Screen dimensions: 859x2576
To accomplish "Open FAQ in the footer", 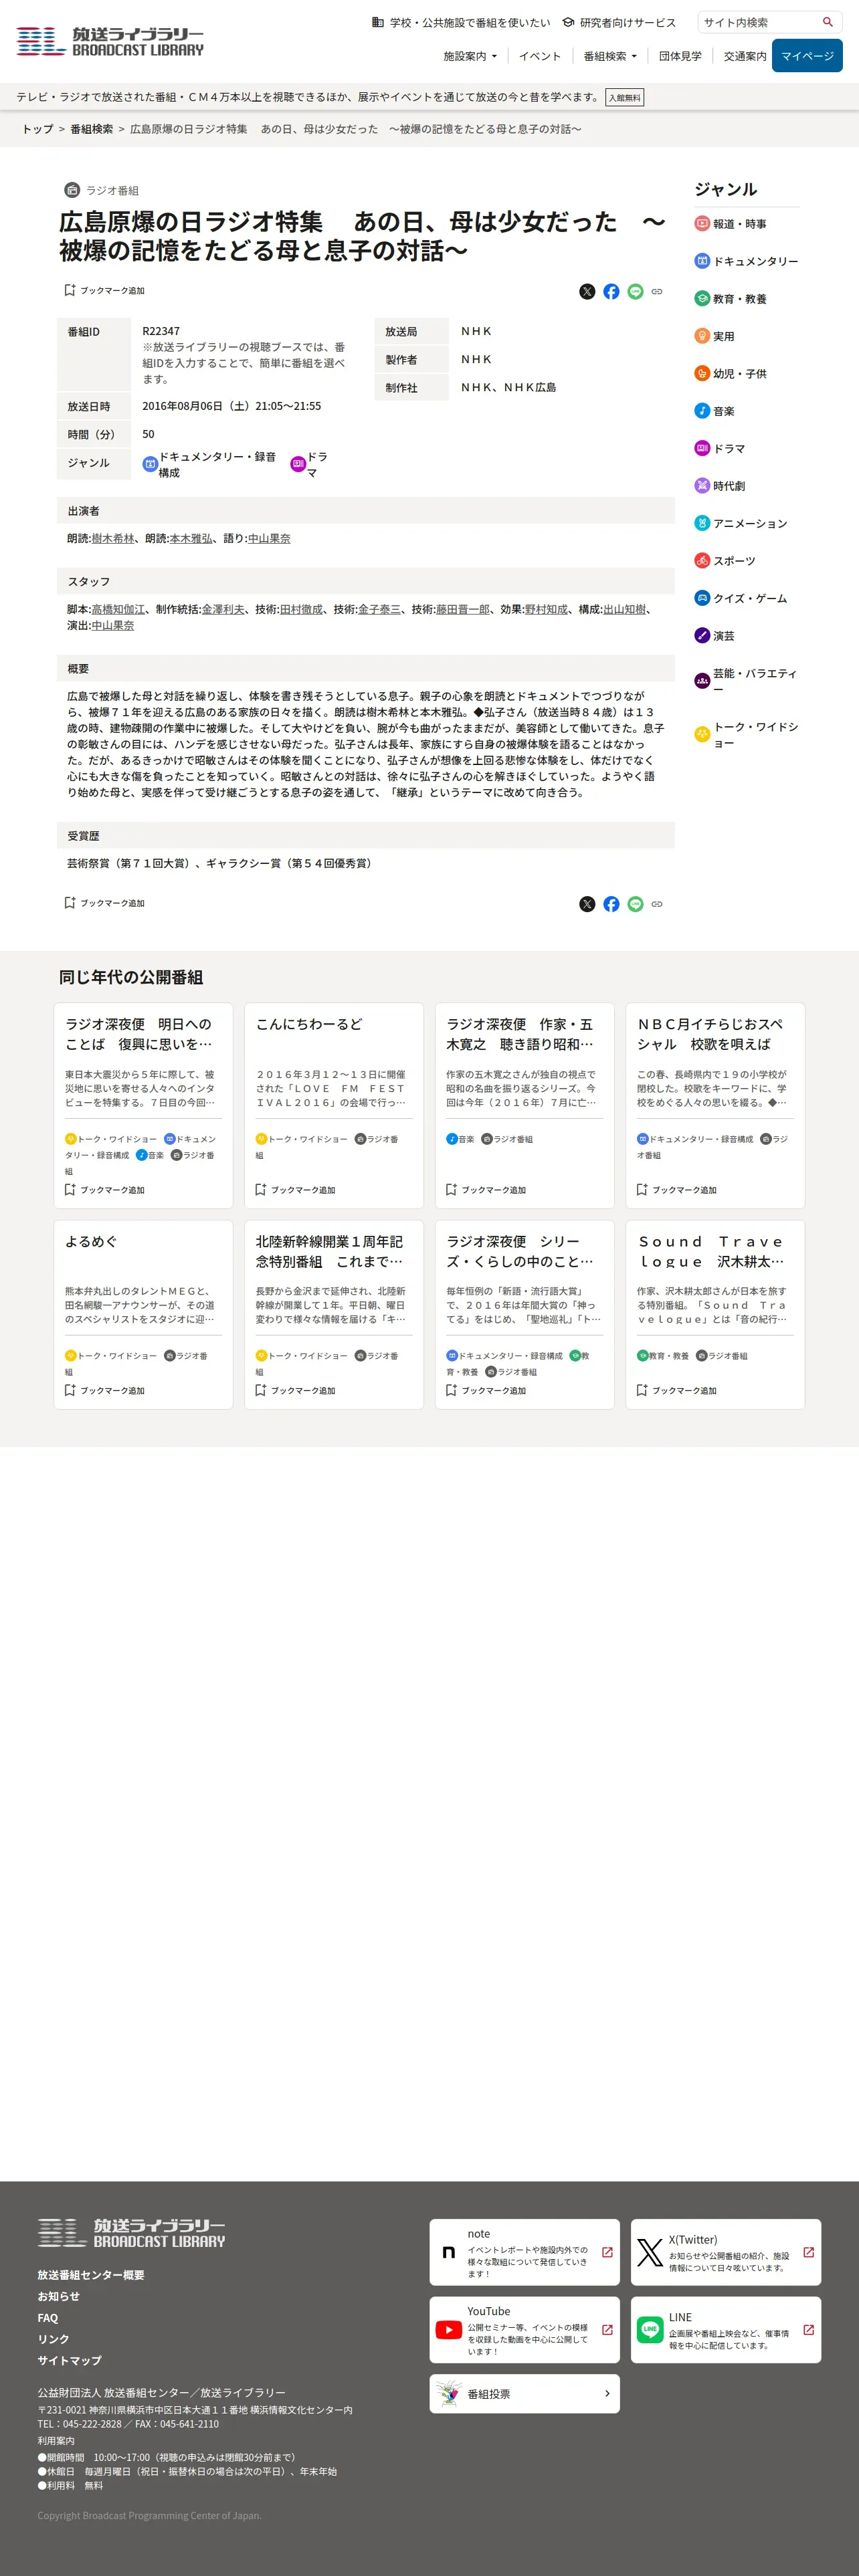I will point(48,2318).
